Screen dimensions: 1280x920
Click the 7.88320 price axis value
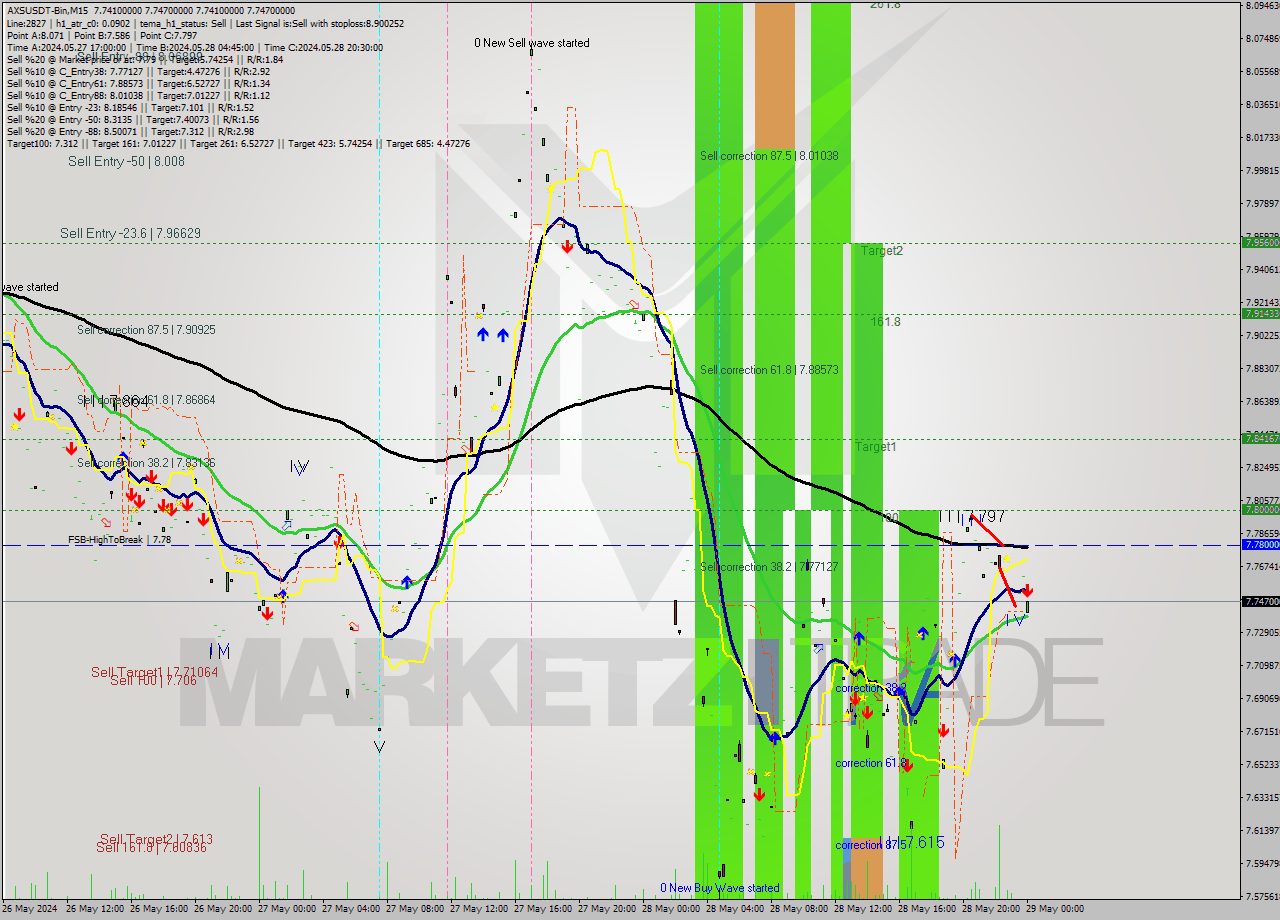(x=1262, y=368)
